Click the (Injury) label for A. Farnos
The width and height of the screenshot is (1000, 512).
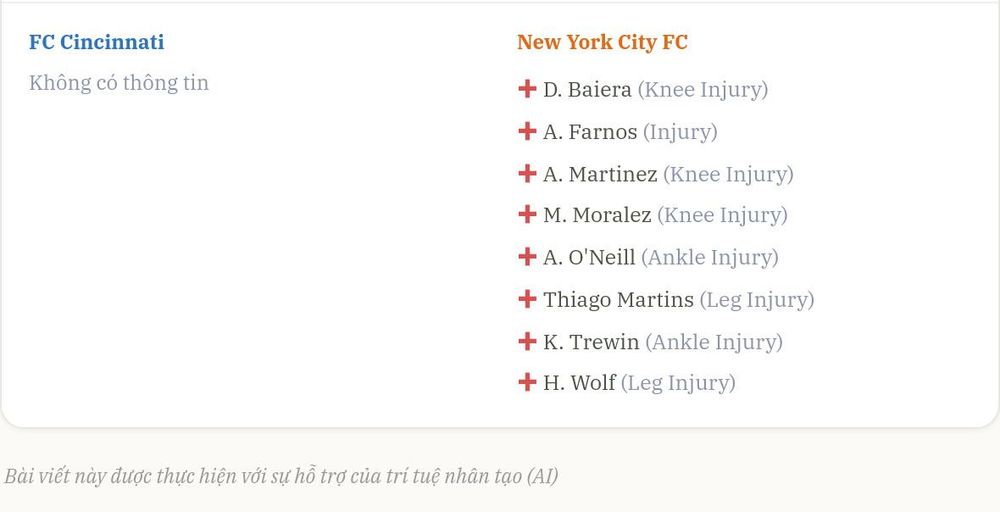680,133
